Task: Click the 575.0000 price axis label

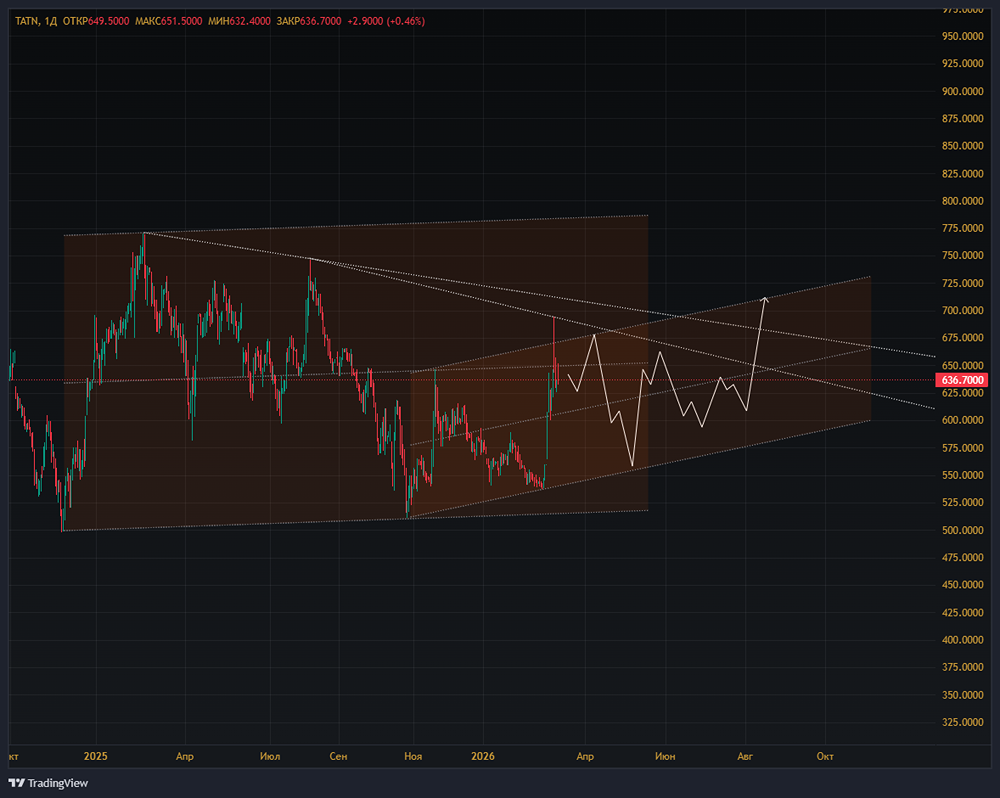Action: (962, 448)
